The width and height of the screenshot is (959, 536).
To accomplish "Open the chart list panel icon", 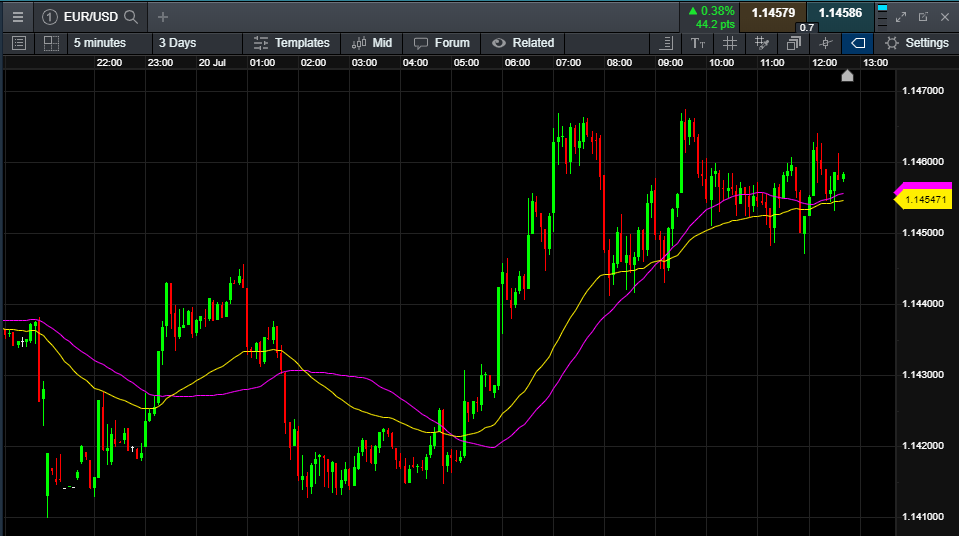I will (19, 43).
